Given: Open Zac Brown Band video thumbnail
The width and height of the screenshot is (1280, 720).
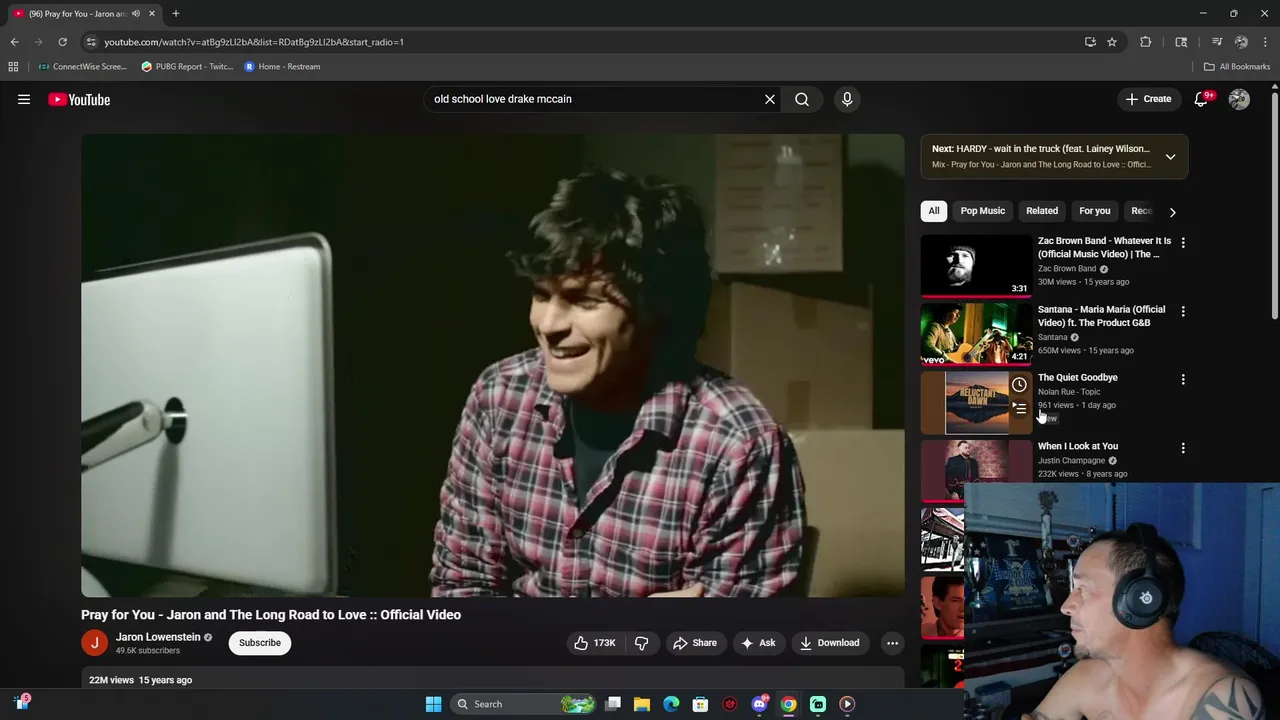Looking at the screenshot, I should [976, 266].
